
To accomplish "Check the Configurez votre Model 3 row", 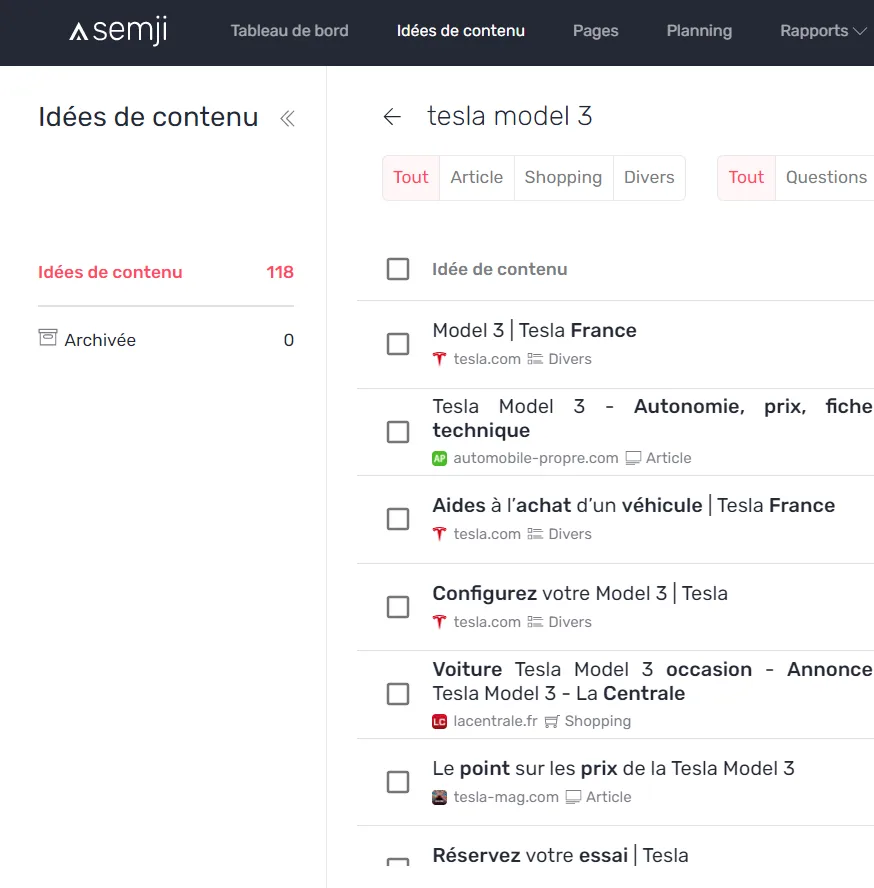I will point(398,607).
